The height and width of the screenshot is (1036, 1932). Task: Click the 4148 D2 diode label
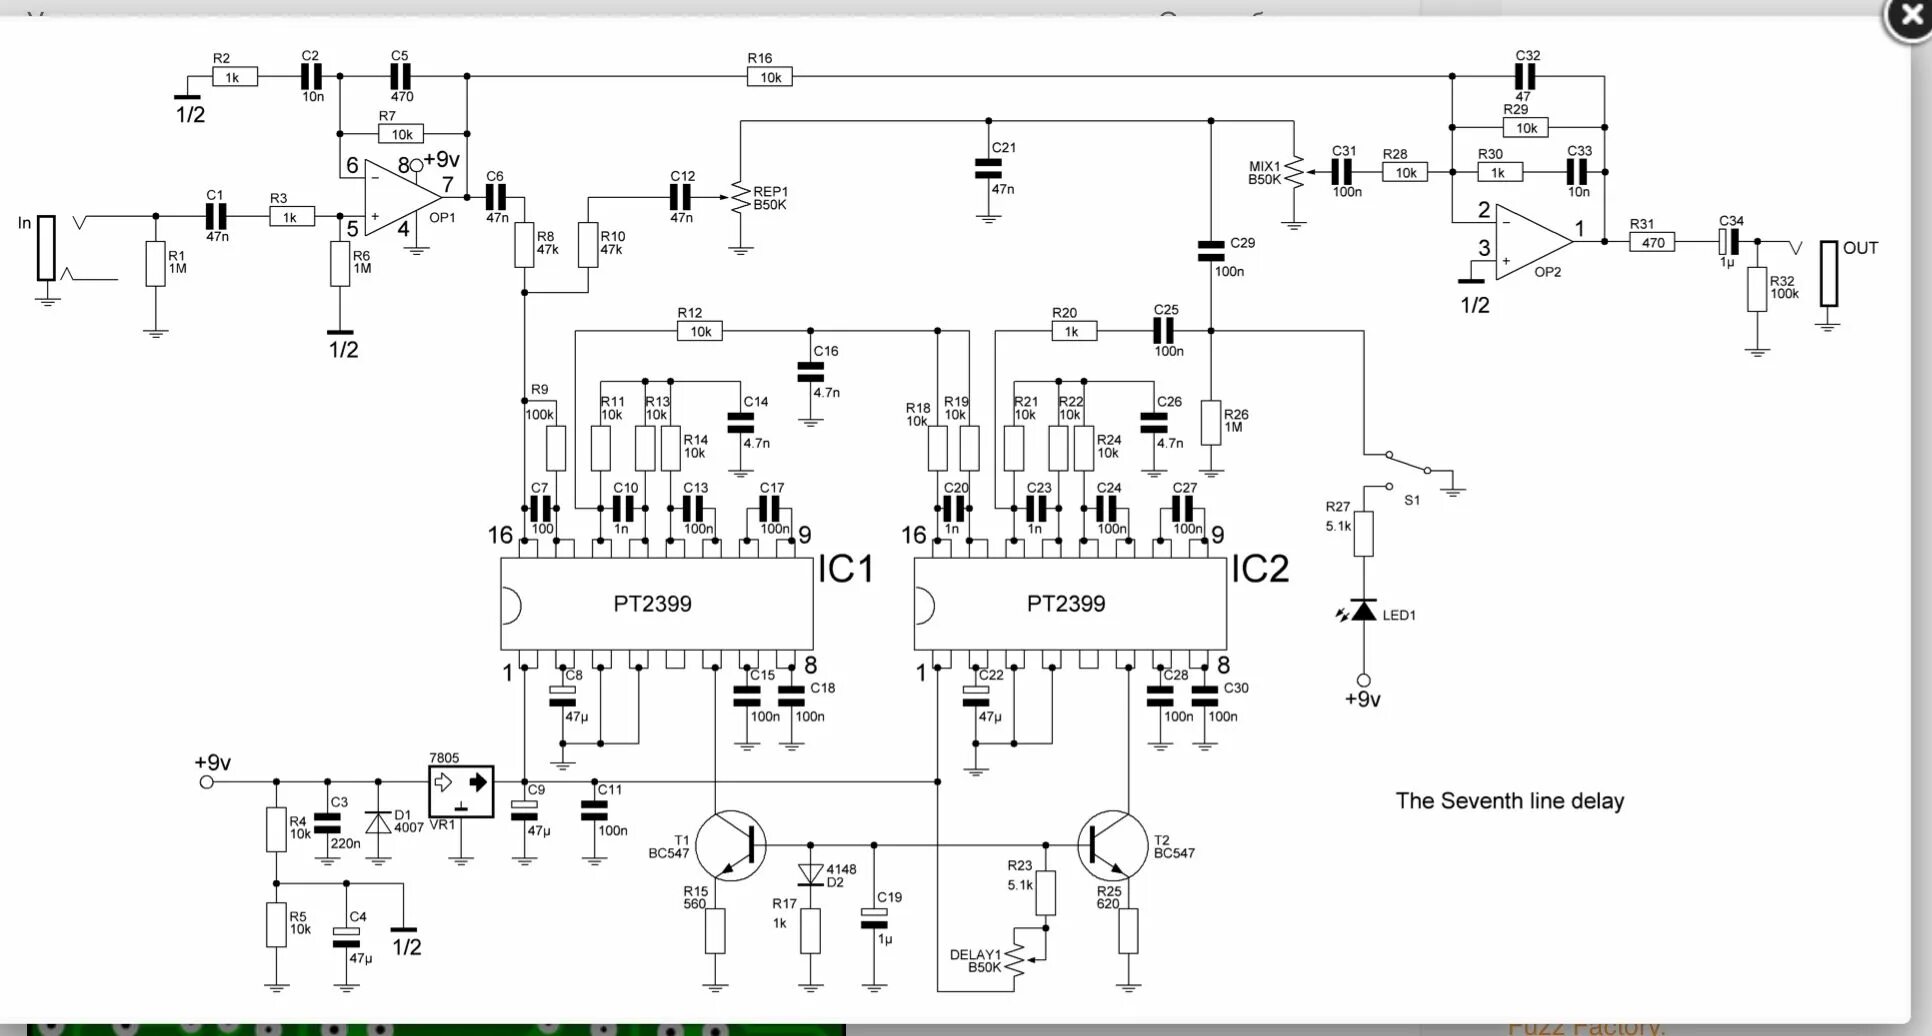[840, 876]
